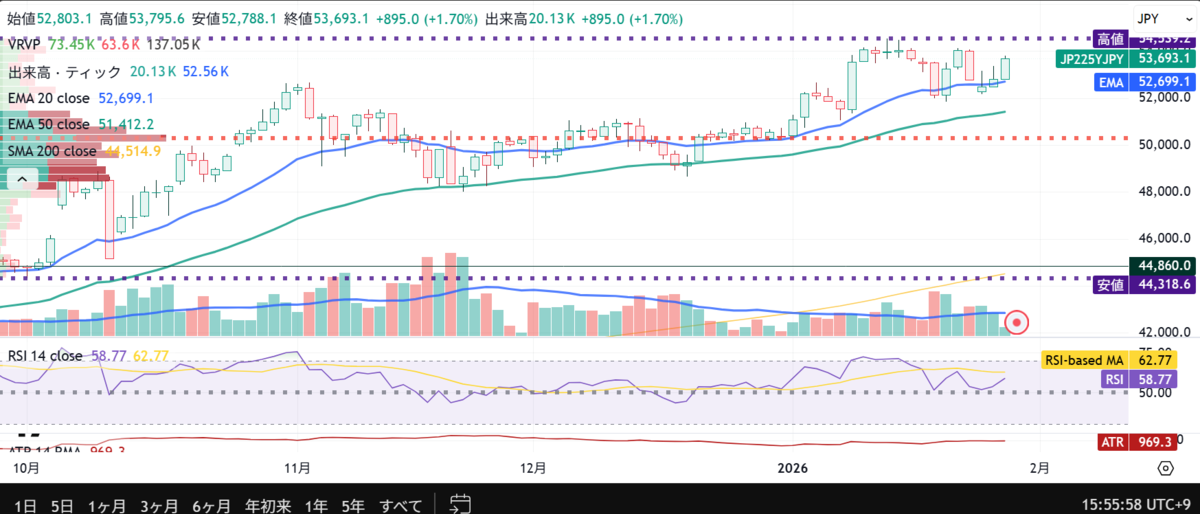Select the 6ヶ月 time range
This screenshot has width=1200, height=514.
pos(211,504)
